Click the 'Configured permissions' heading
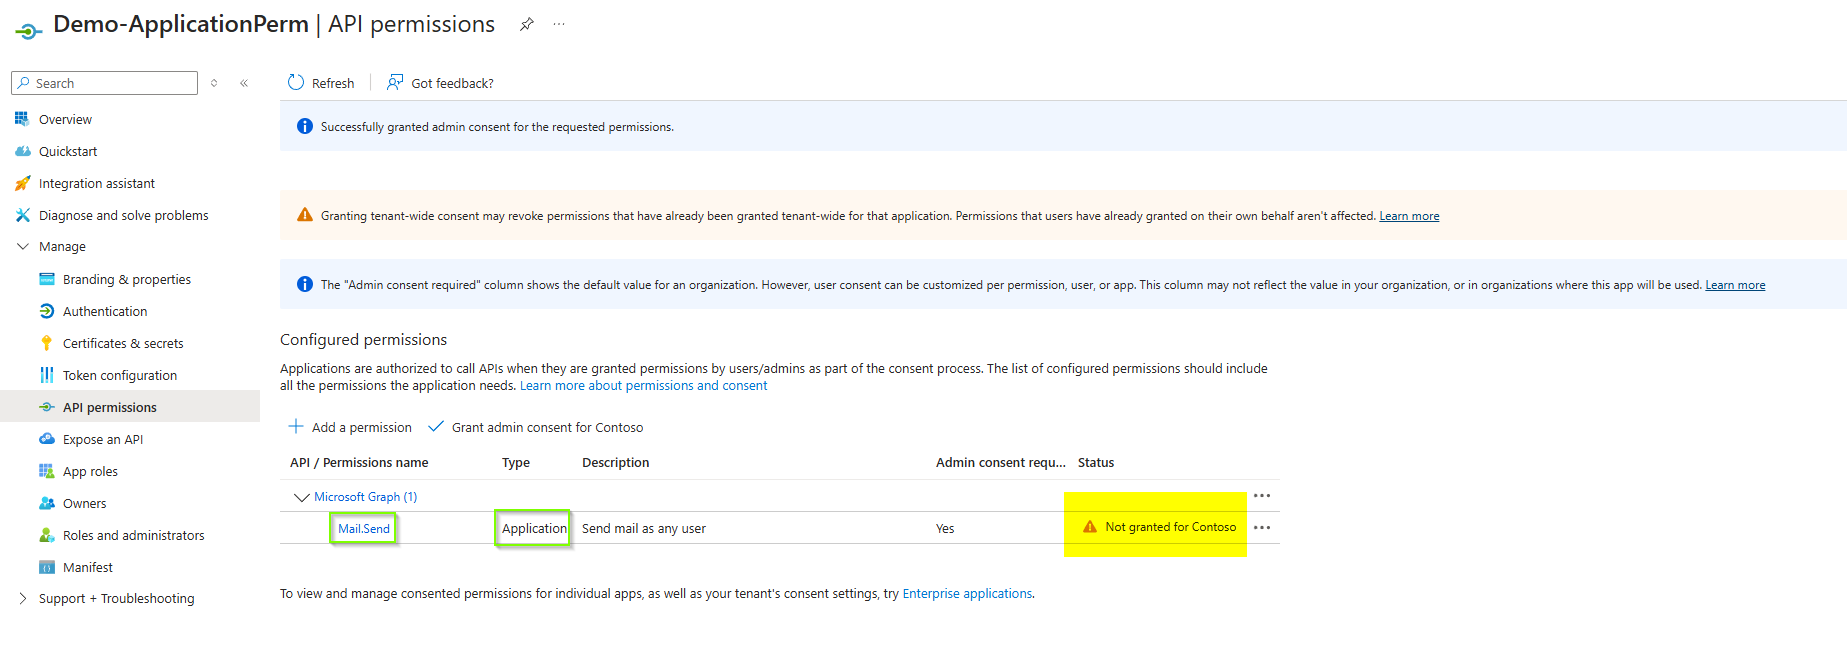Image resolution: width=1847 pixels, height=671 pixels. [x=364, y=340]
